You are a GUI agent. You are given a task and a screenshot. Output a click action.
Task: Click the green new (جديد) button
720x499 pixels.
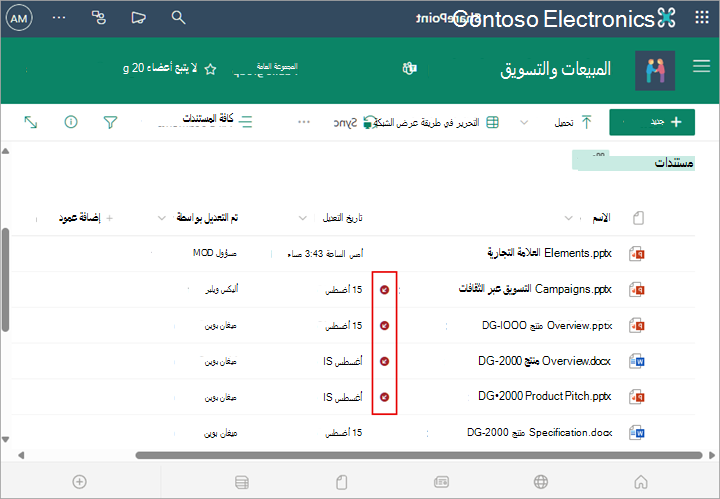pyautogui.click(x=652, y=122)
